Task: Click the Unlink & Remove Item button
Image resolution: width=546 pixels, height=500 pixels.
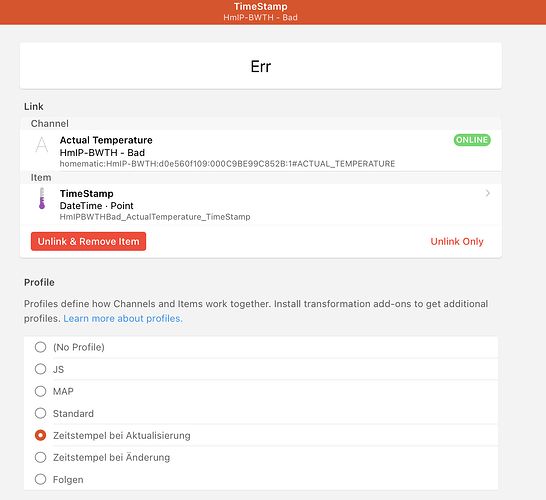Action: point(88,241)
